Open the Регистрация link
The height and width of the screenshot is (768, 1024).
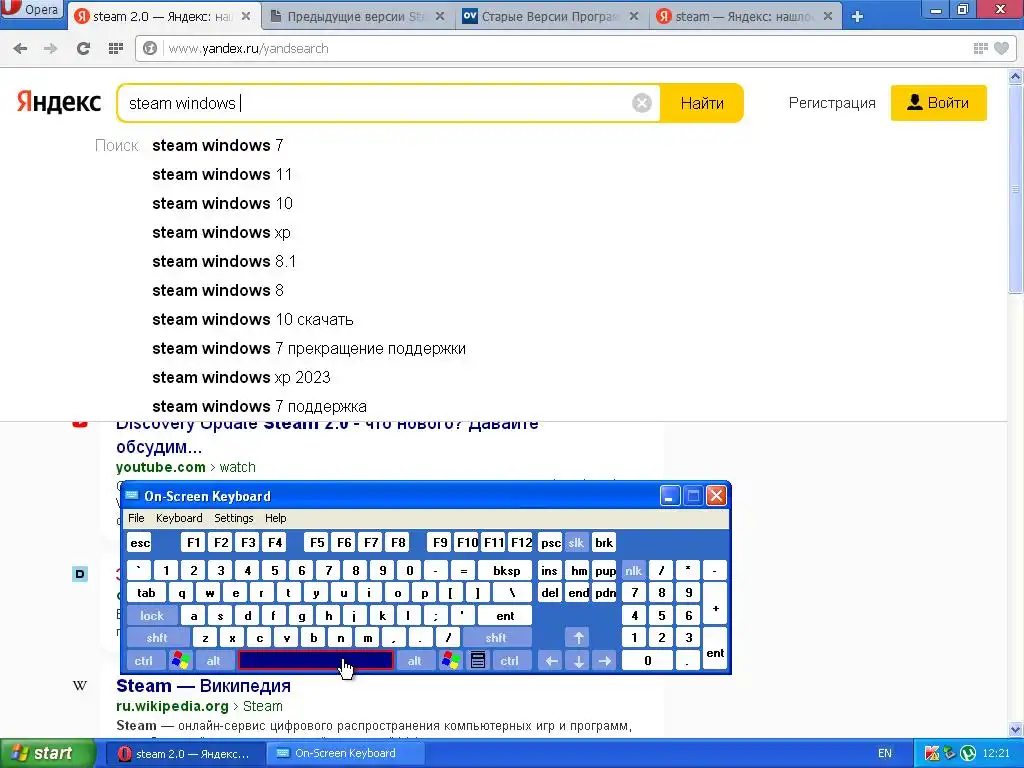(832, 103)
